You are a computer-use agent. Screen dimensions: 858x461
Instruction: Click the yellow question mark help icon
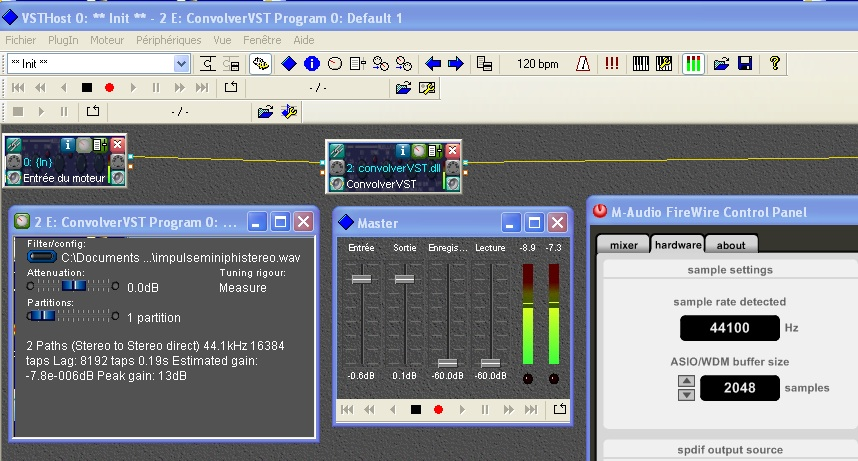pyautogui.click(x=774, y=64)
